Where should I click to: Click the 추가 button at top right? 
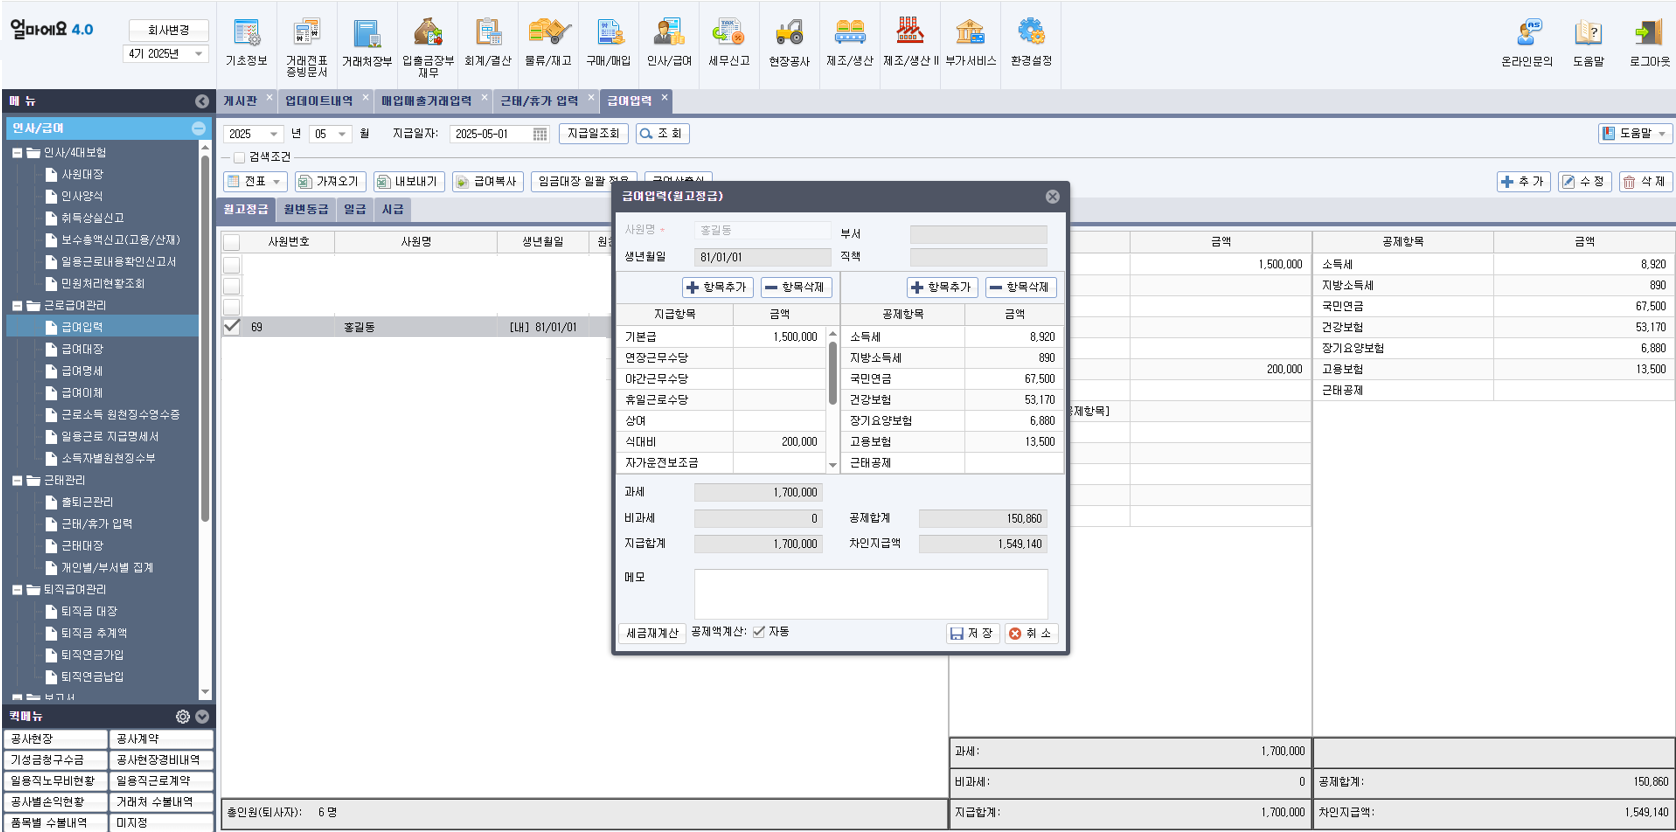click(x=1523, y=181)
